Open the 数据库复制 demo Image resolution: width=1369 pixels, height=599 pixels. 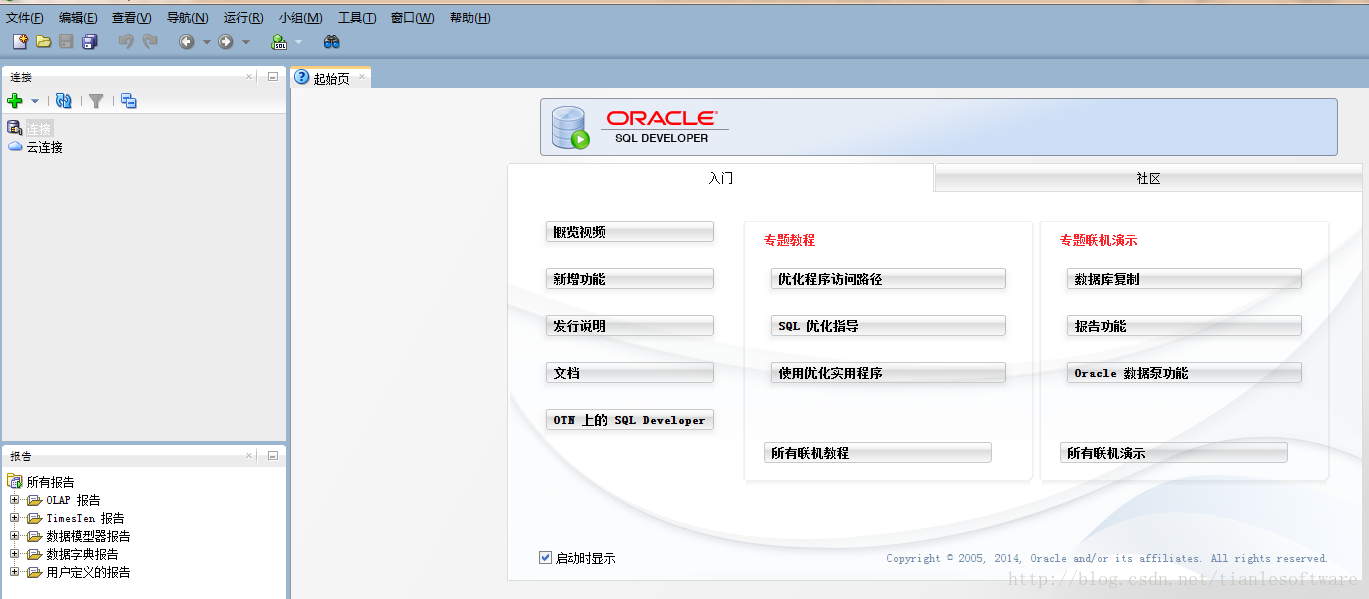[1184, 279]
